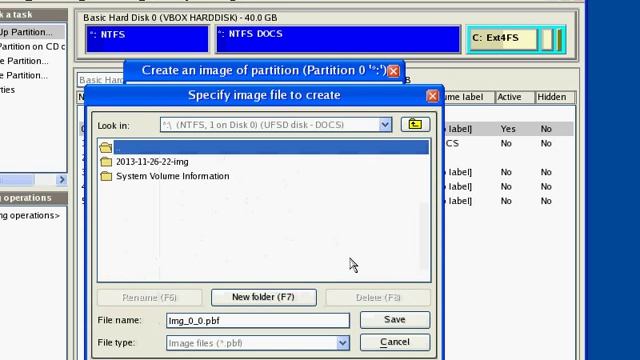
Task: Click the 'Yes' value in Active column
Action: [x=508, y=129]
